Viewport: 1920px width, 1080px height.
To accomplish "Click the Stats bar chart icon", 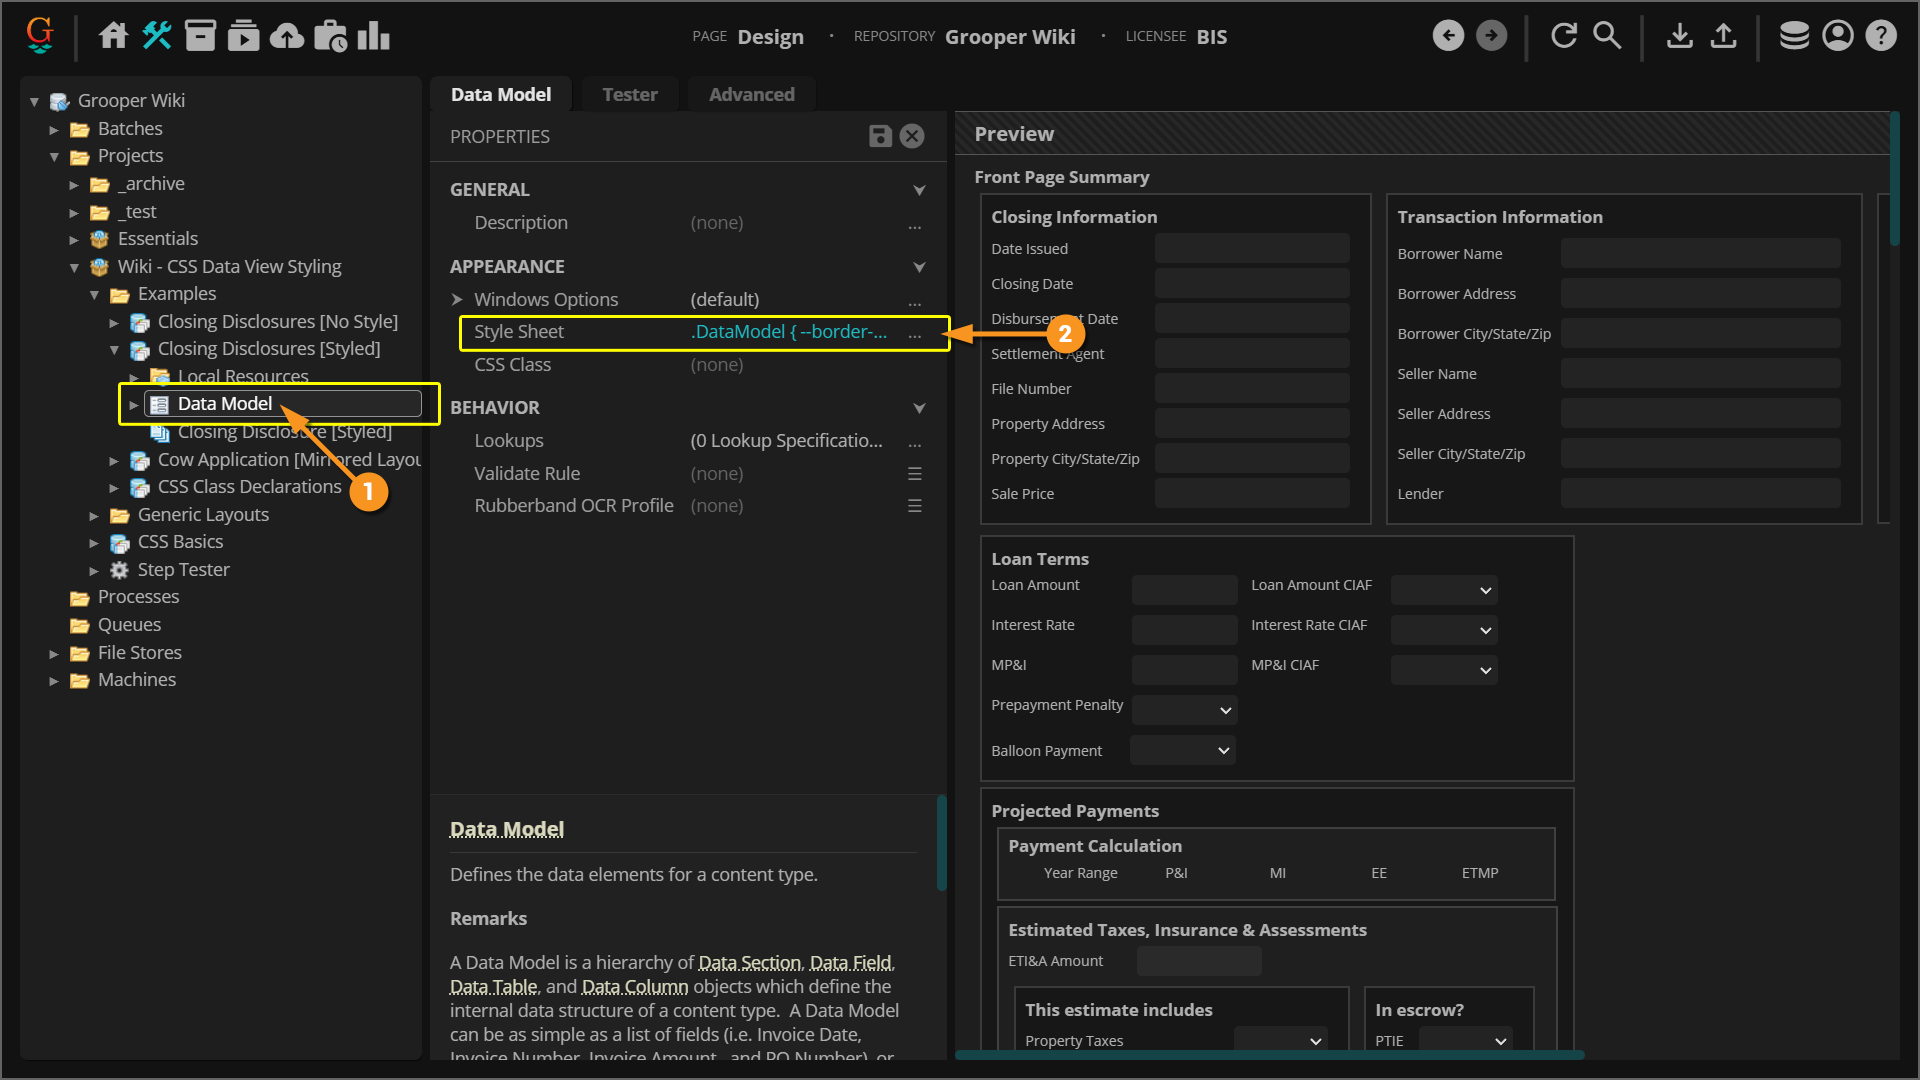I will click(x=373, y=36).
